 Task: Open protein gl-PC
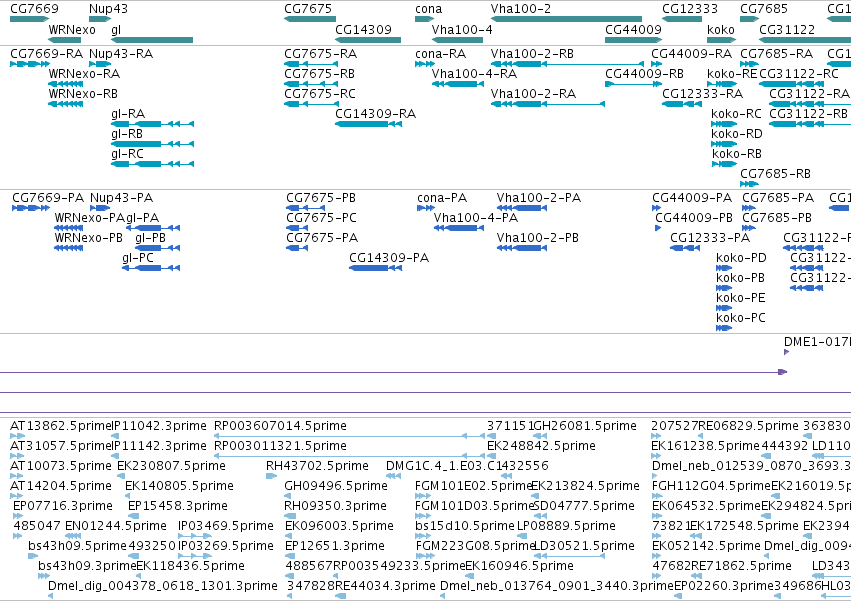pos(151,268)
